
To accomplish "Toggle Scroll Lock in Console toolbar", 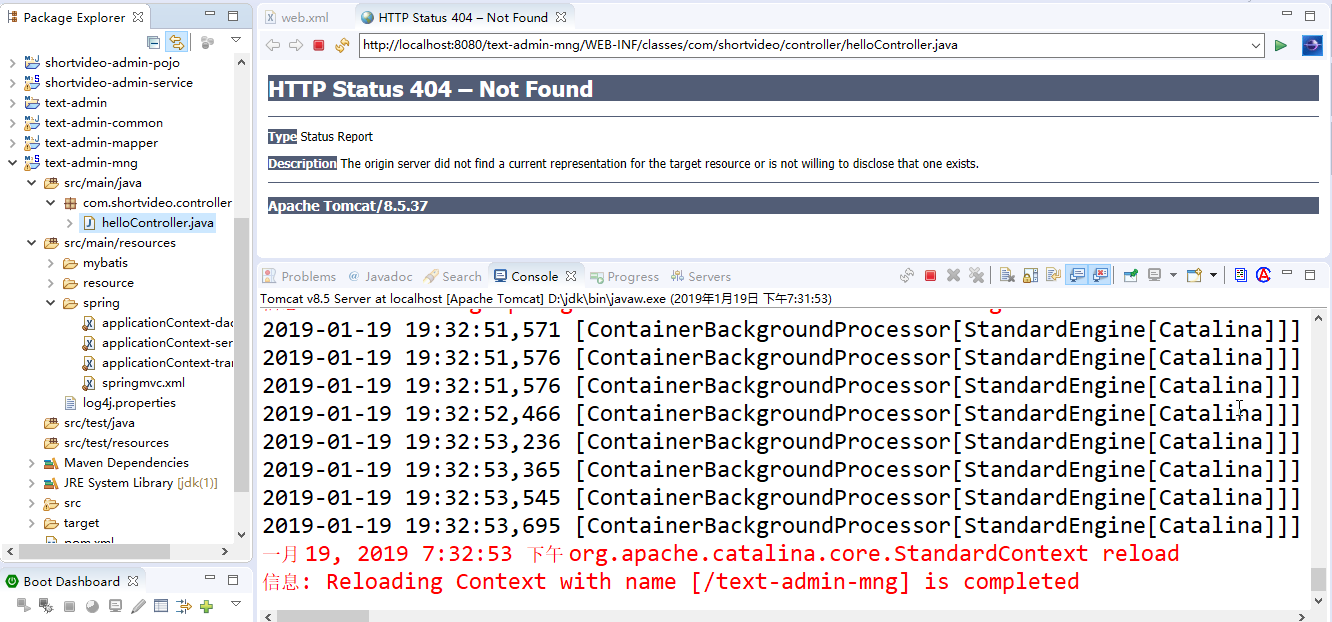I will click(1030, 276).
